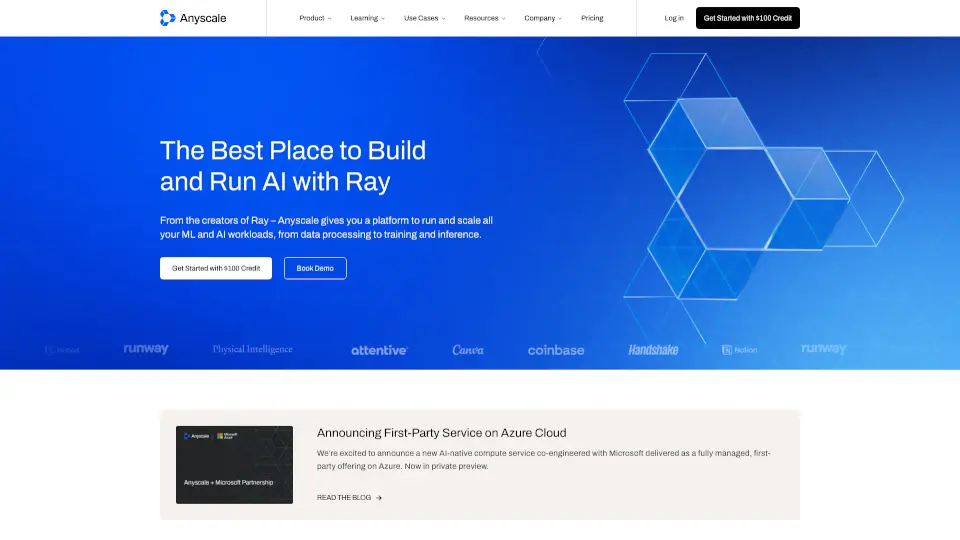Click the Book Demo button
960x540 pixels.
[x=315, y=268]
